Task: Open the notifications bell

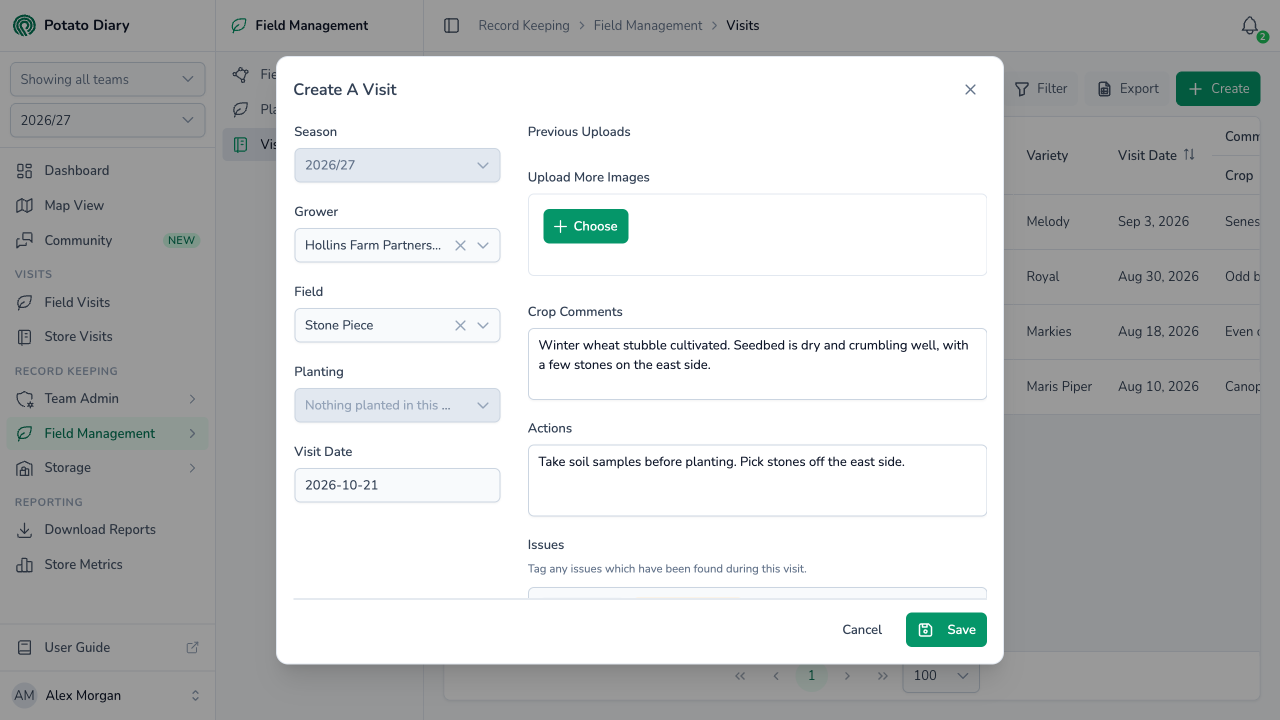Action: tap(1250, 26)
